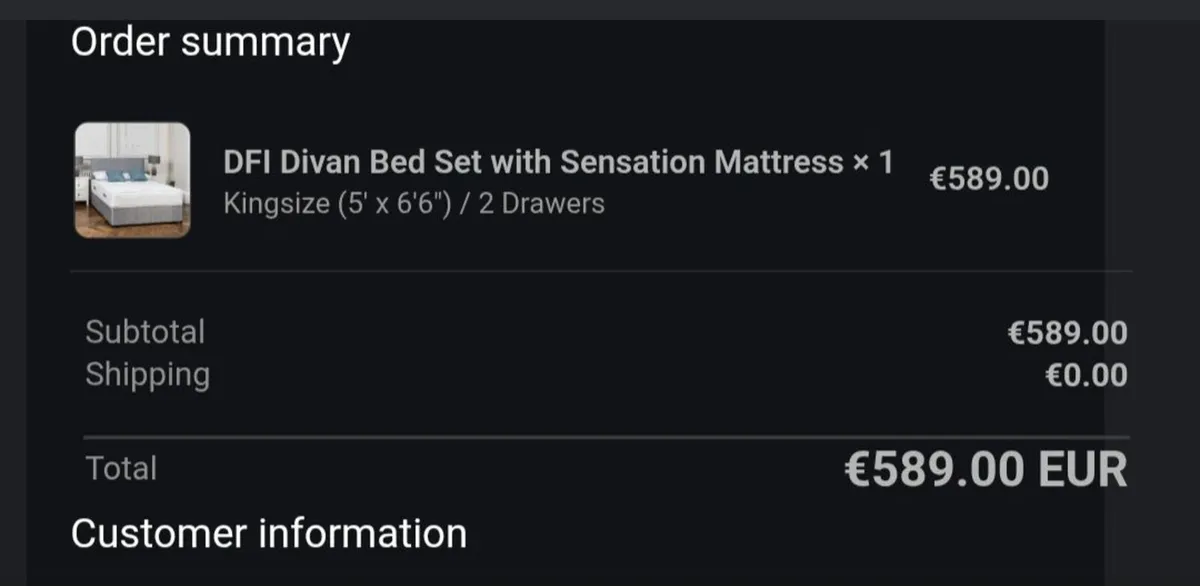1200x586 pixels.
Task: Select the Shipping label
Action: pos(148,374)
